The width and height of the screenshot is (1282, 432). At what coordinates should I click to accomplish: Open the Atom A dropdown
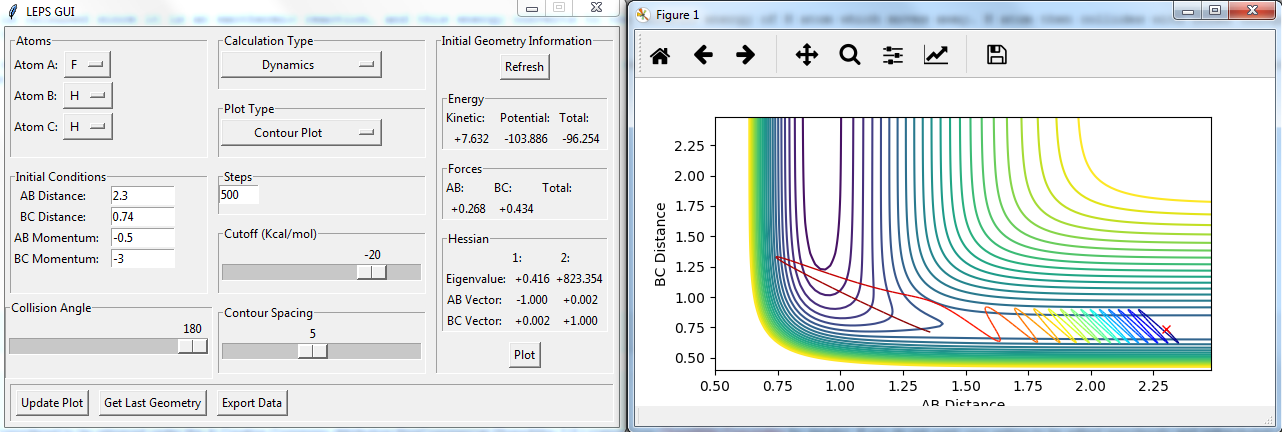(87, 65)
